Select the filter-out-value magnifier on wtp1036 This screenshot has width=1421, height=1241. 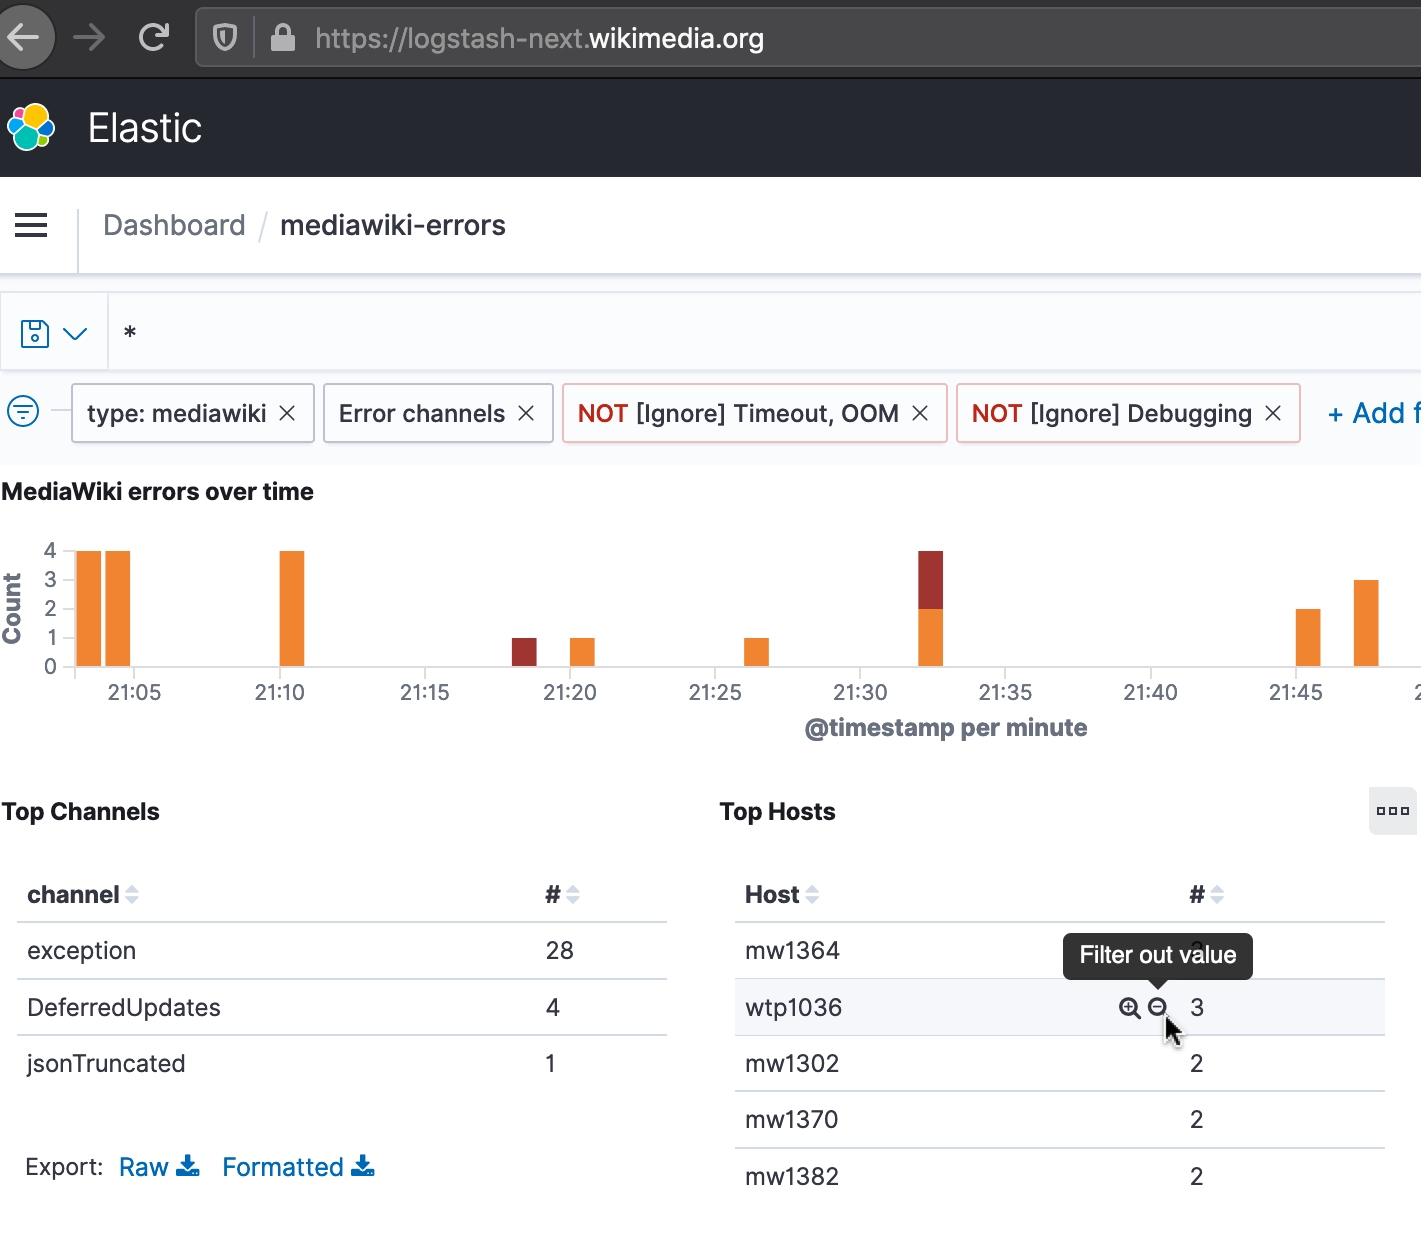(x=1157, y=1008)
